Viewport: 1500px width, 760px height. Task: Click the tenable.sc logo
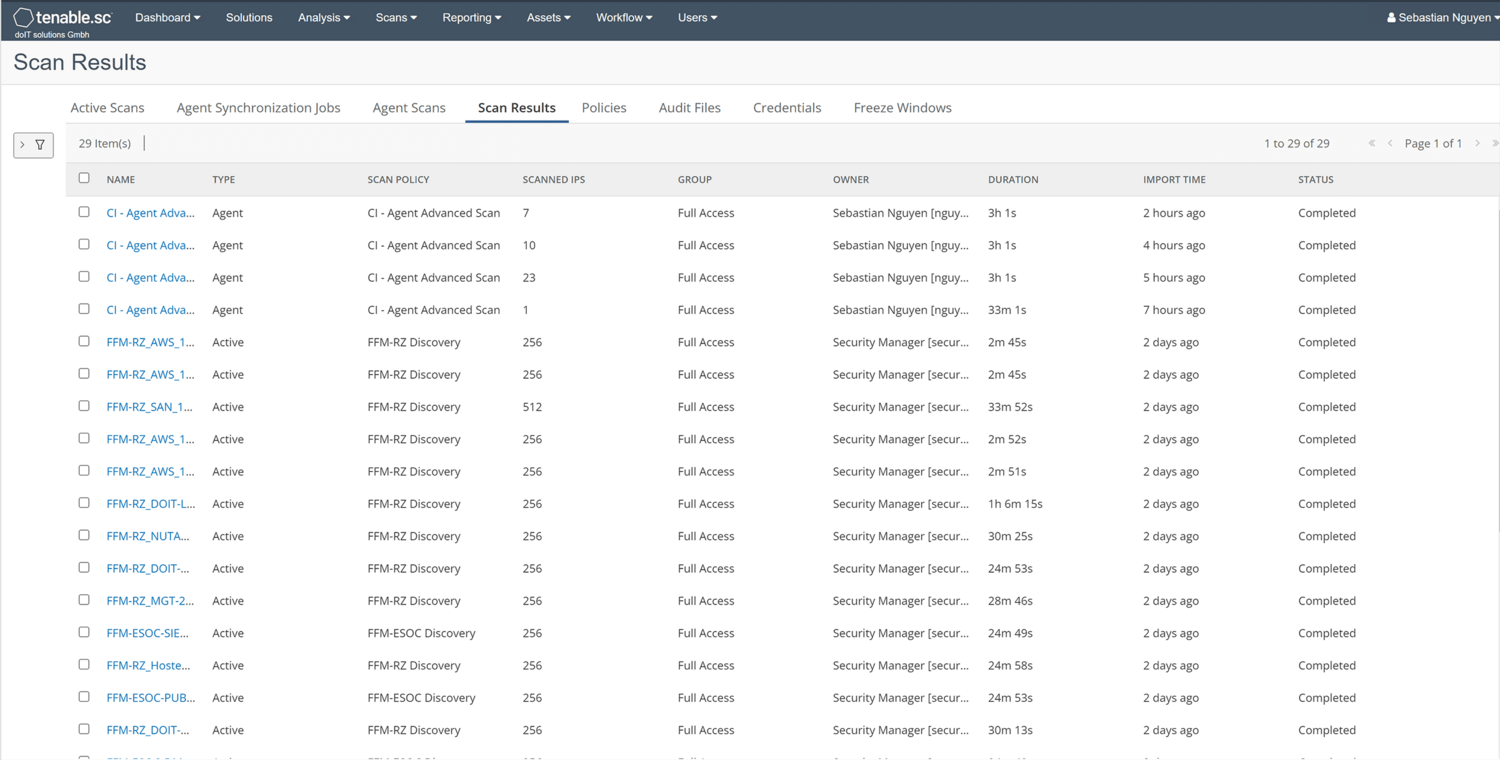(x=62, y=18)
